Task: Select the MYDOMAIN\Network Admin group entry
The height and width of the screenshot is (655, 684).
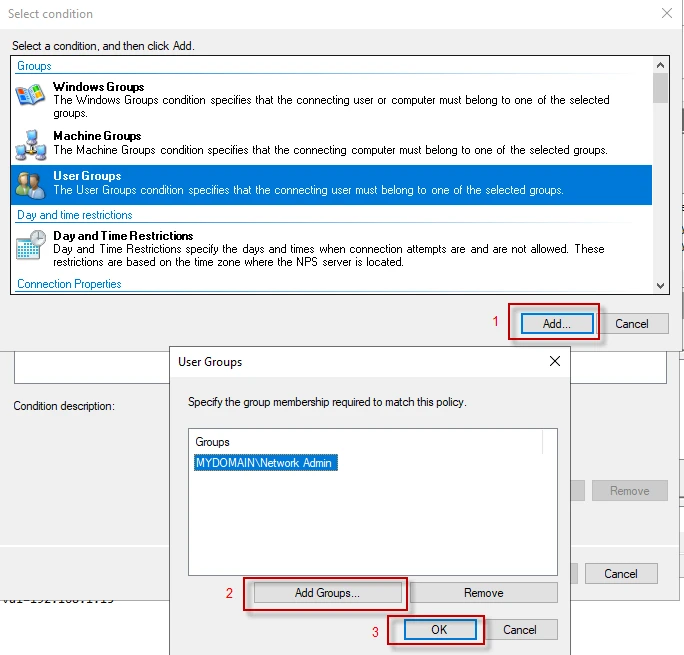Action: [265, 463]
